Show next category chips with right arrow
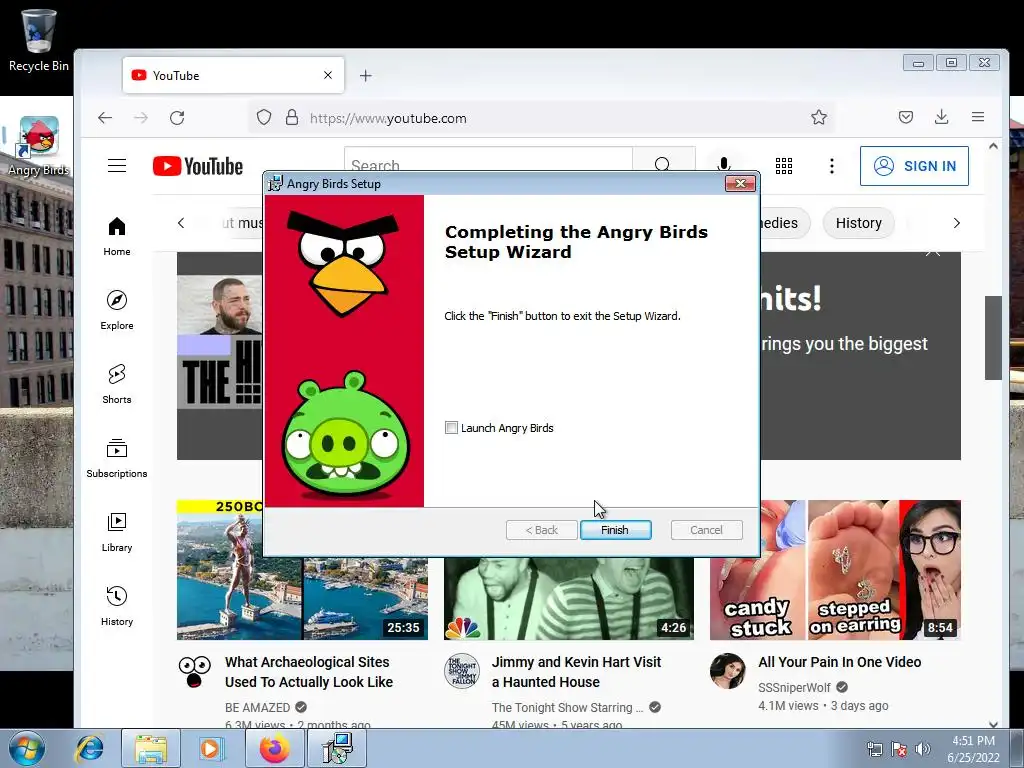This screenshot has width=1024, height=768. 957,223
